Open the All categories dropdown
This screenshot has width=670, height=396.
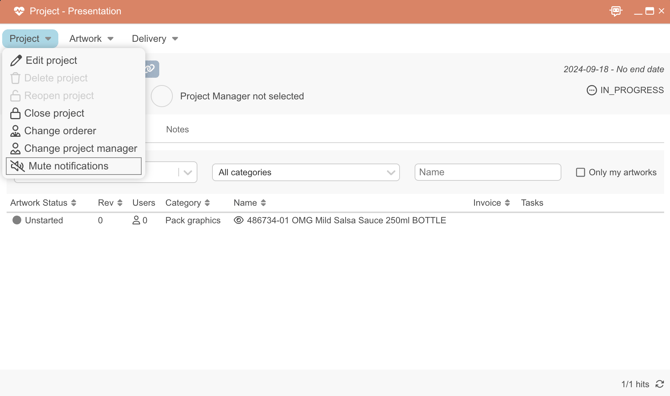coord(306,172)
